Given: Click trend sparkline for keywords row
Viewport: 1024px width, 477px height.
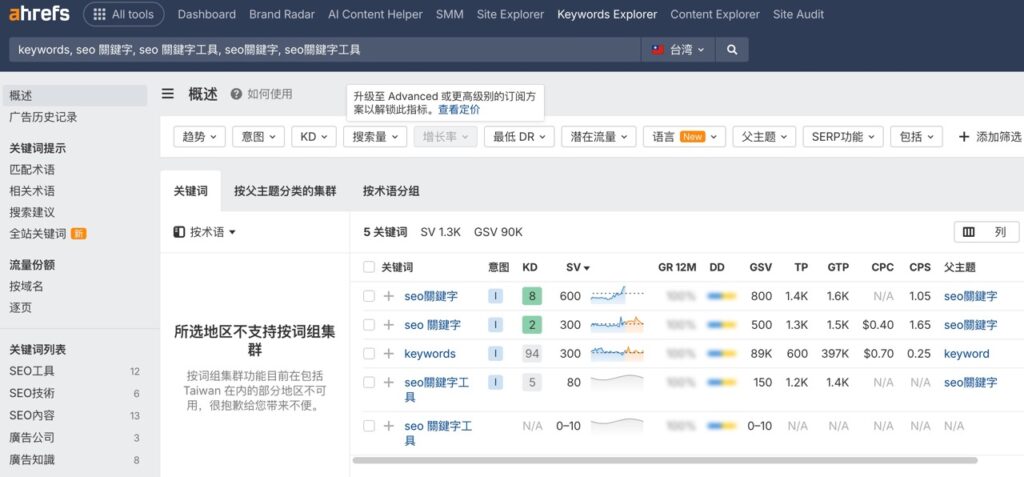Looking at the screenshot, I should click(x=617, y=354).
